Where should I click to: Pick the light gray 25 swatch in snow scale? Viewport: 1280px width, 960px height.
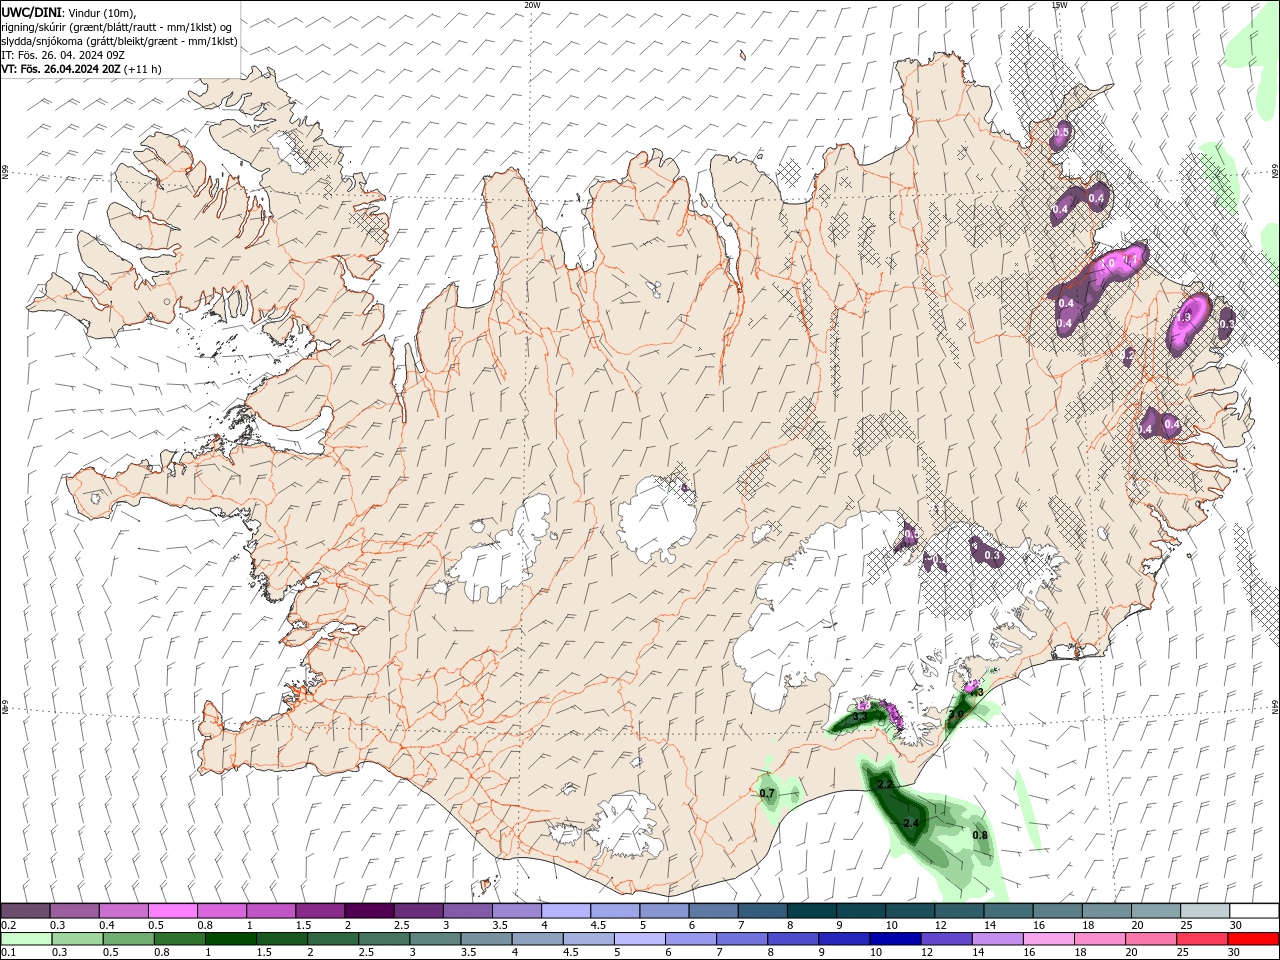1205,911
